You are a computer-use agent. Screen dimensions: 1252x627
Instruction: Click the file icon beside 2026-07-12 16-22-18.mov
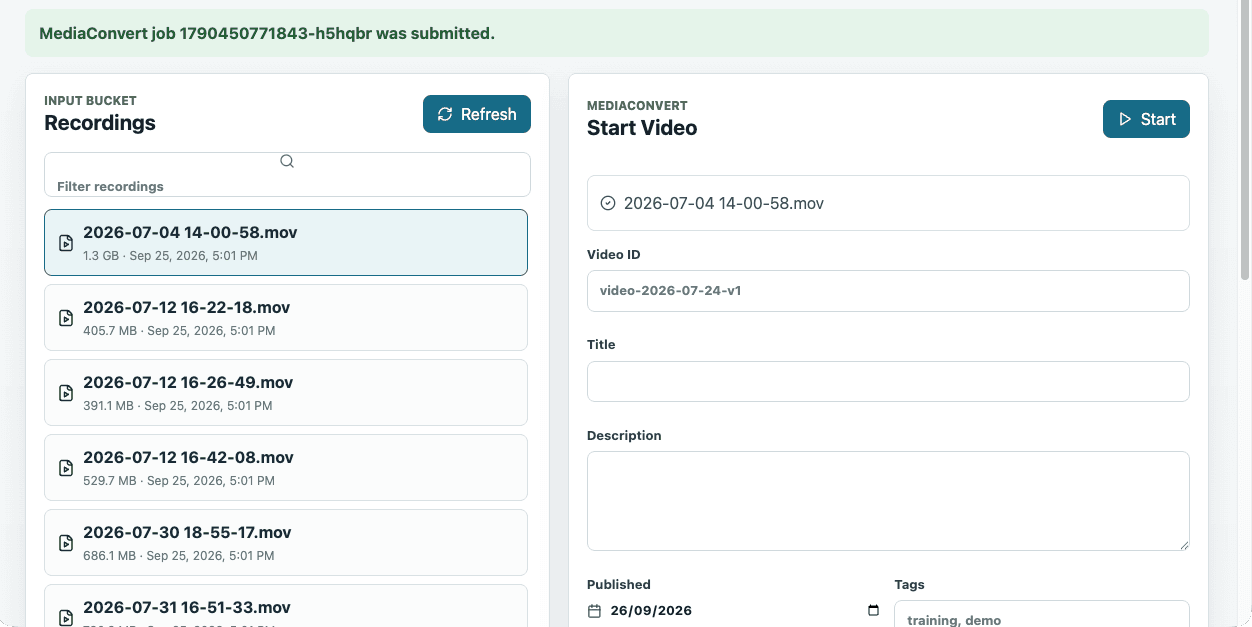(66, 318)
